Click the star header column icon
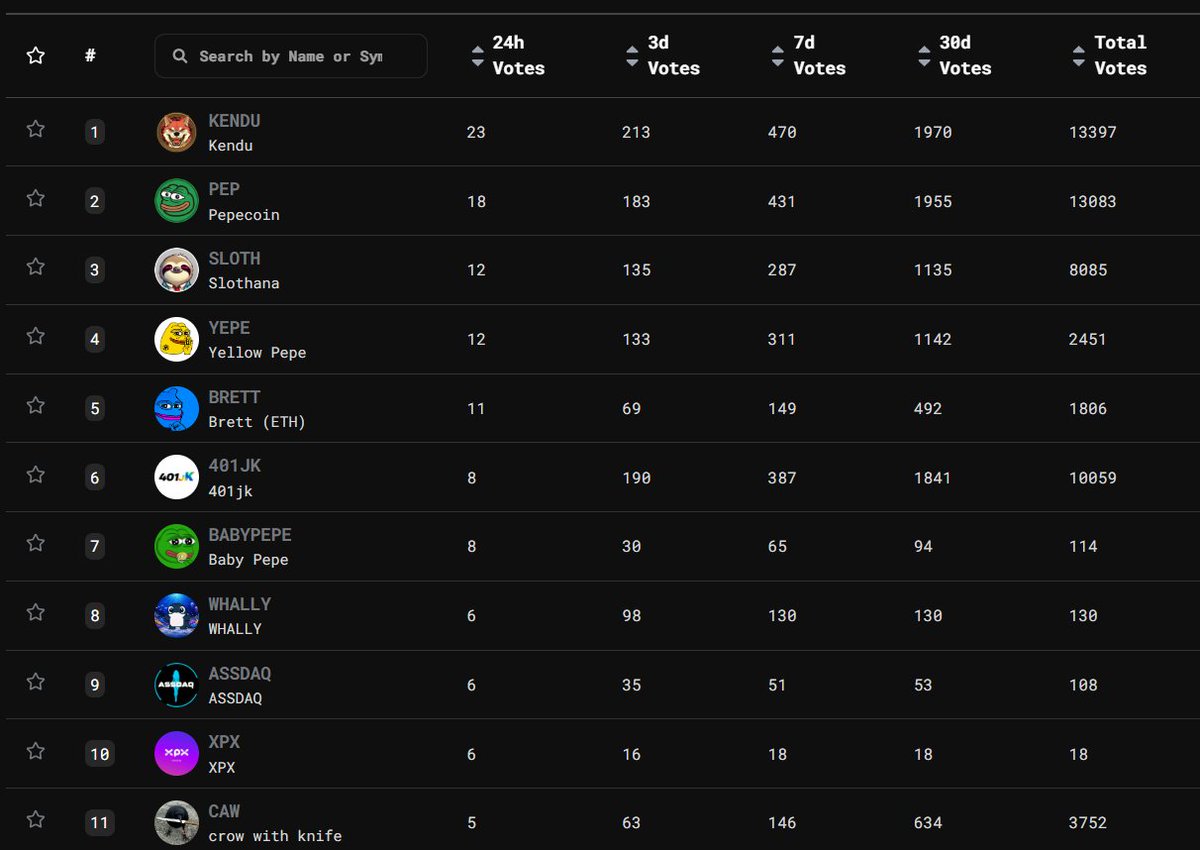Image resolution: width=1200 pixels, height=850 pixels. 36,56
